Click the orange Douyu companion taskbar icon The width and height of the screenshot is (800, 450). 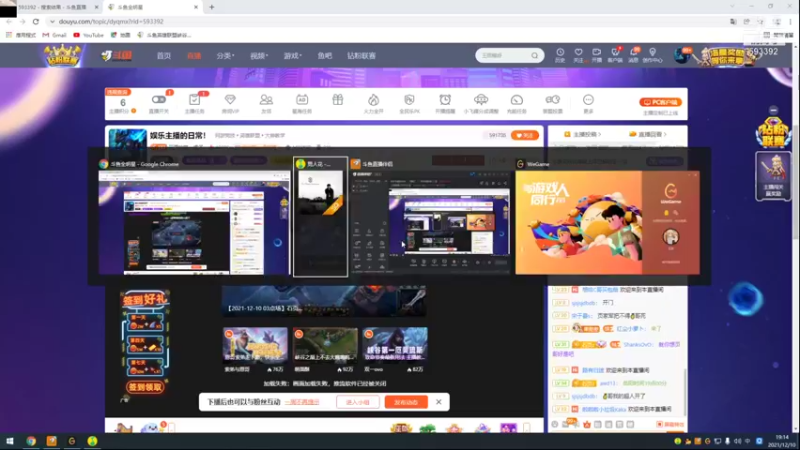pos(52,441)
